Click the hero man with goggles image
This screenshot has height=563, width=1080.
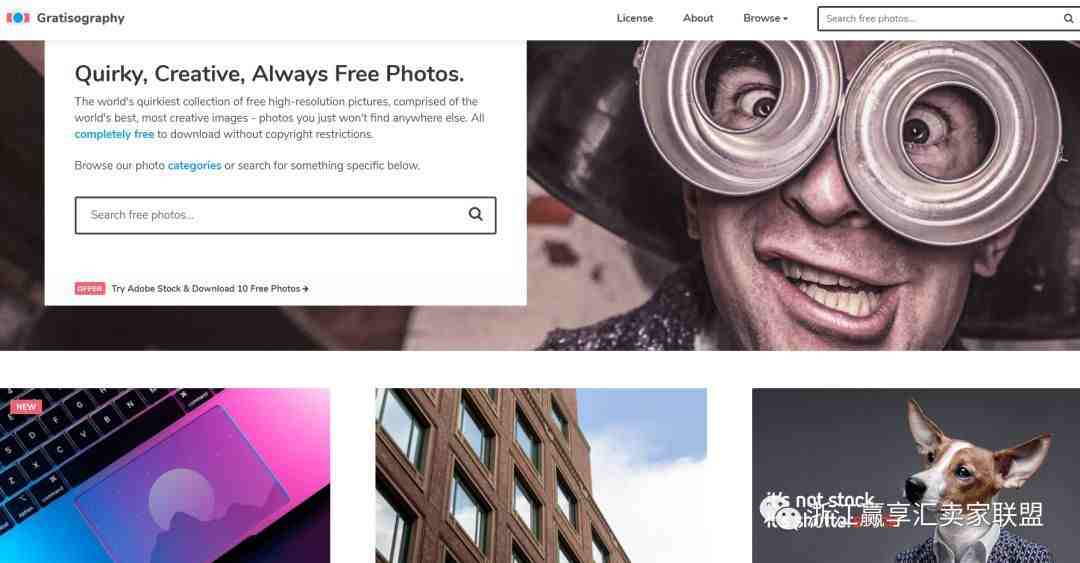803,195
